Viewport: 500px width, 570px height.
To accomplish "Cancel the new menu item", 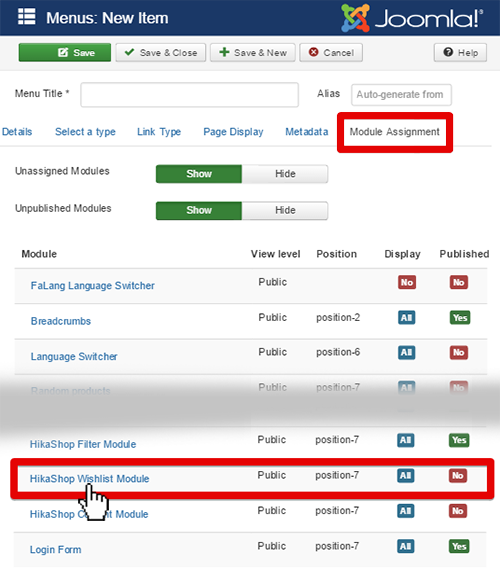I will 331,53.
